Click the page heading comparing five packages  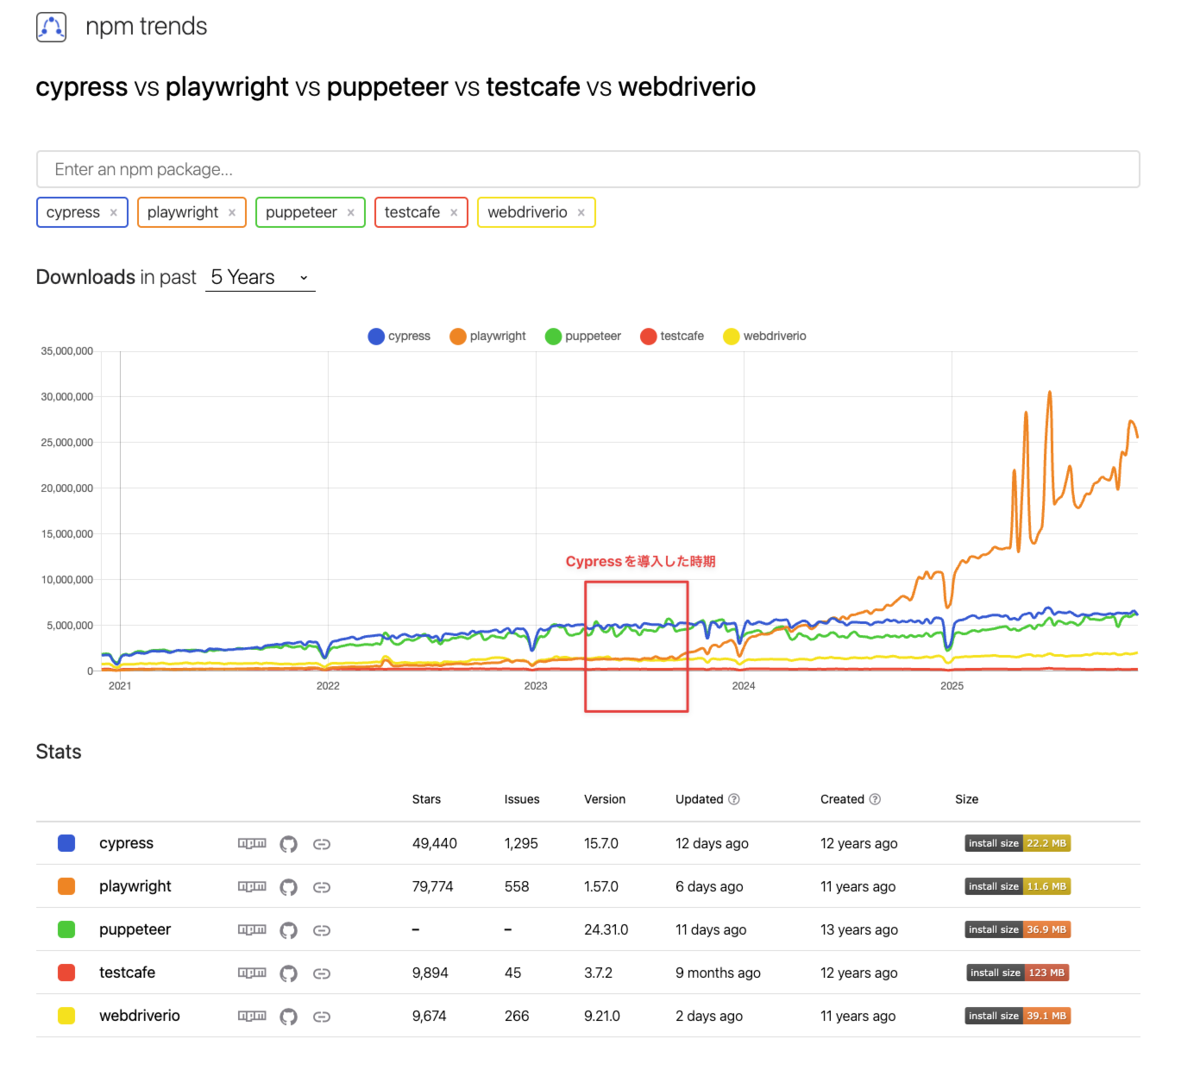click(x=396, y=87)
